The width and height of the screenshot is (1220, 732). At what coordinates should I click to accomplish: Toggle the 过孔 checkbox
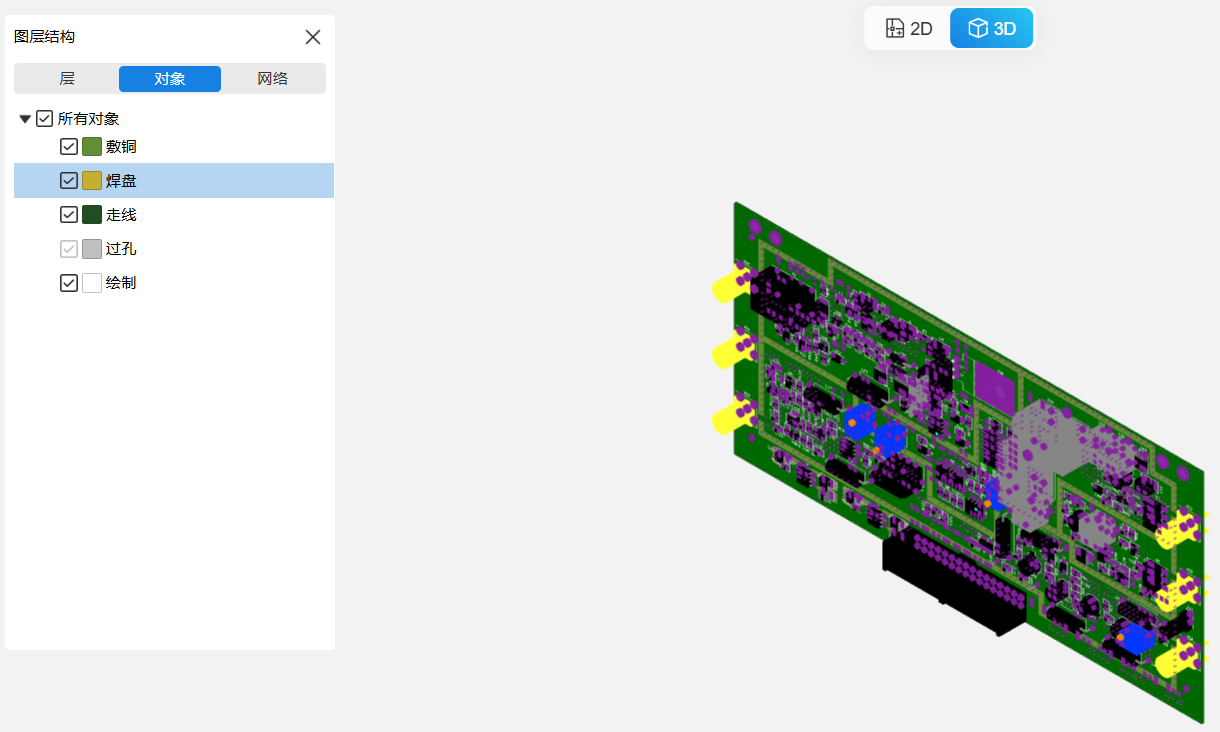click(69, 249)
